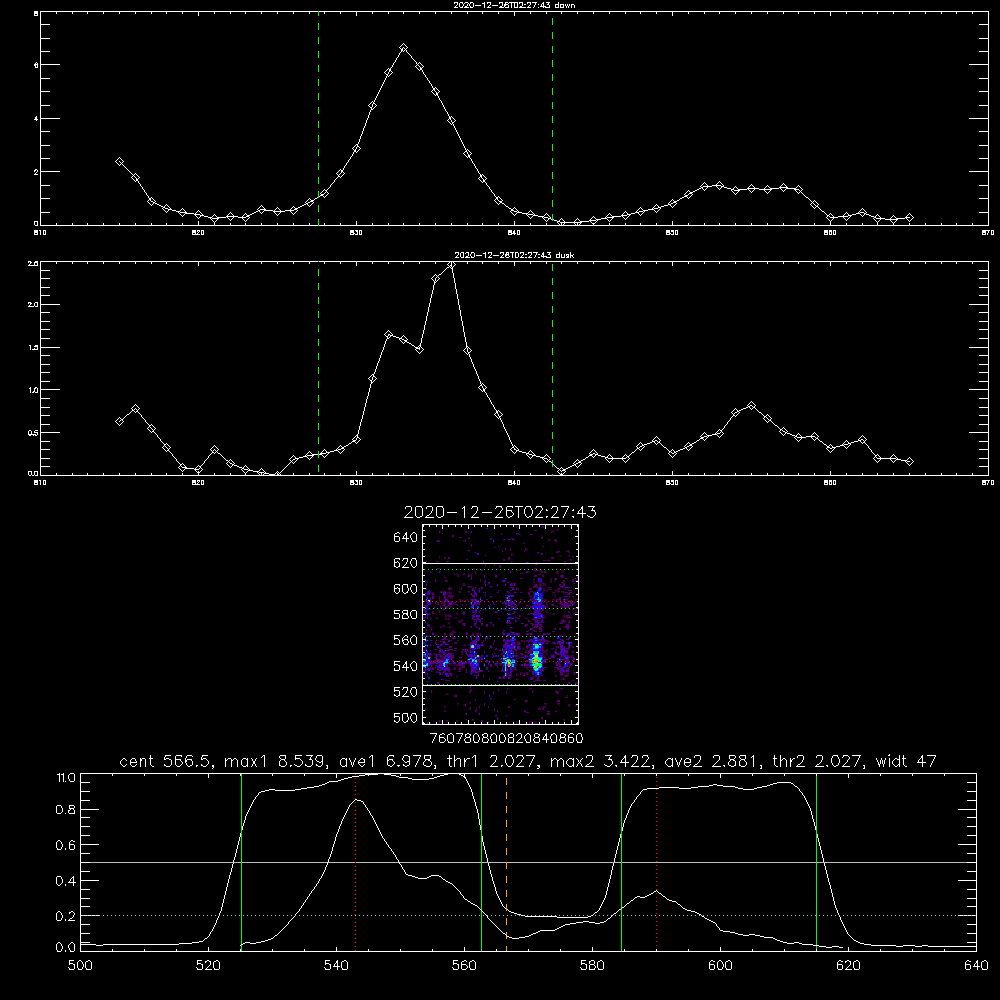Click the '600' label on heatmap y-axis
The height and width of the screenshot is (1000, 1000).
(x=405, y=589)
